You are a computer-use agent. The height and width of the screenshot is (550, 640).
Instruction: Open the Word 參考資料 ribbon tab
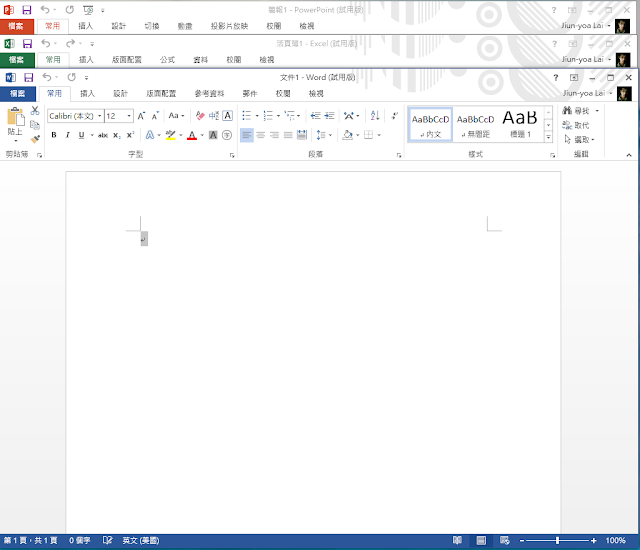tap(209, 93)
